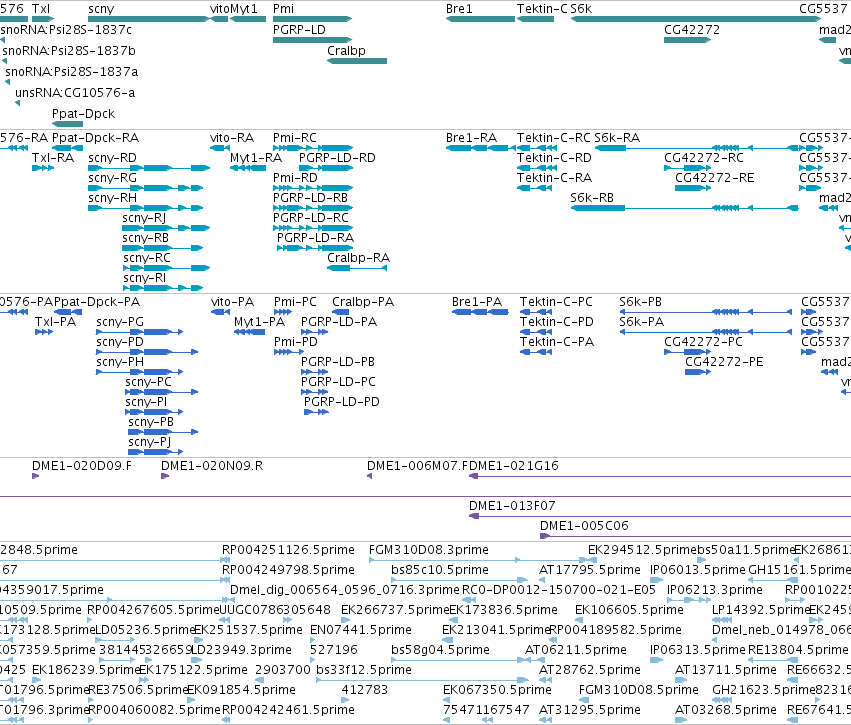Click snoRNA:Psi28S-1837a feature label
The width and height of the screenshot is (851, 725).
[72, 72]
